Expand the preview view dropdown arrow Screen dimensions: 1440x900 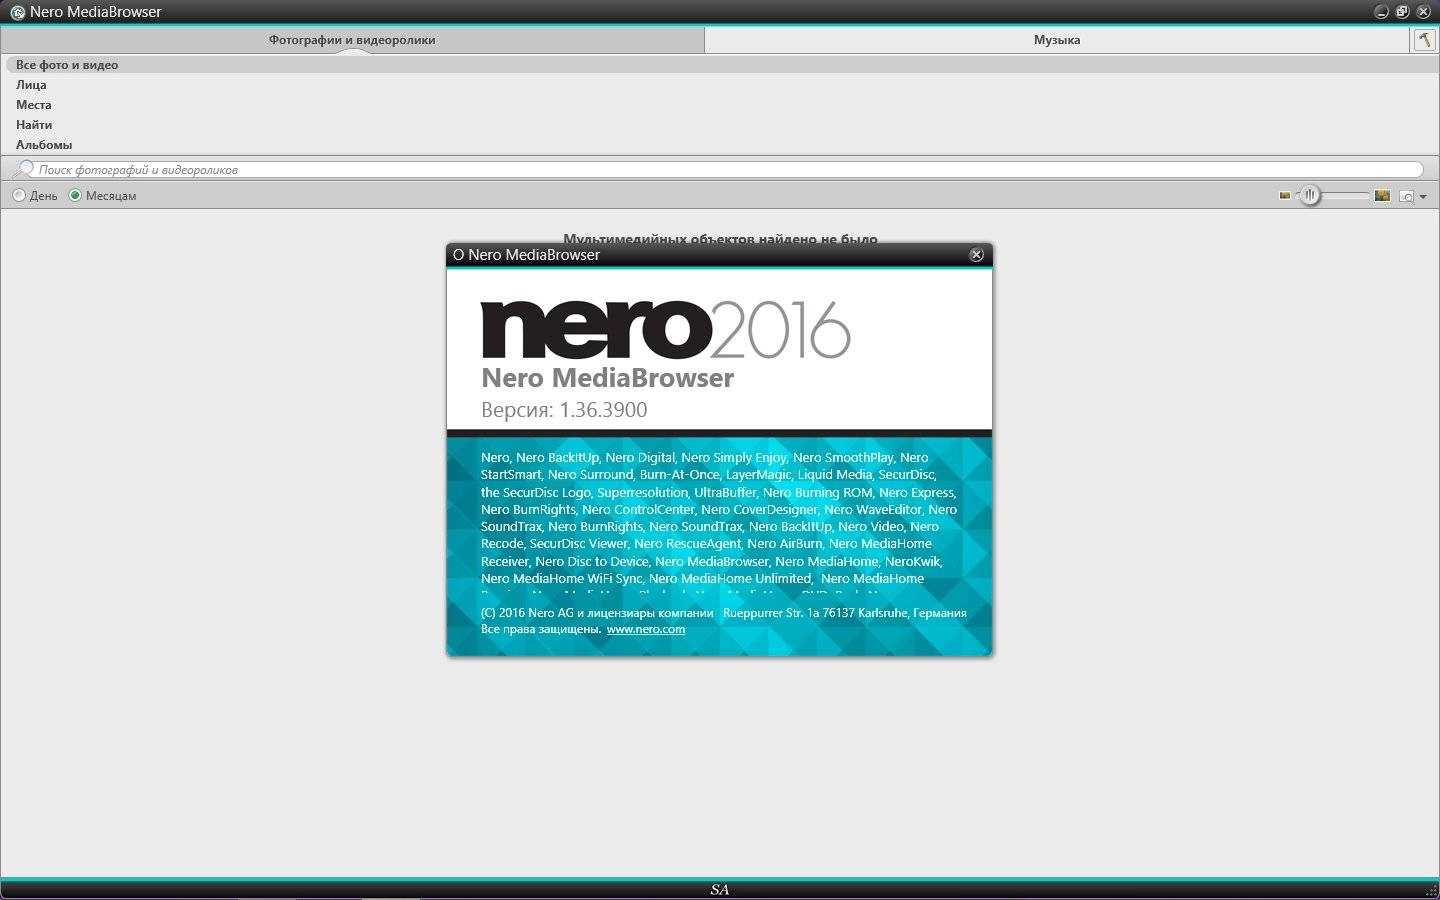point(1423,197)
